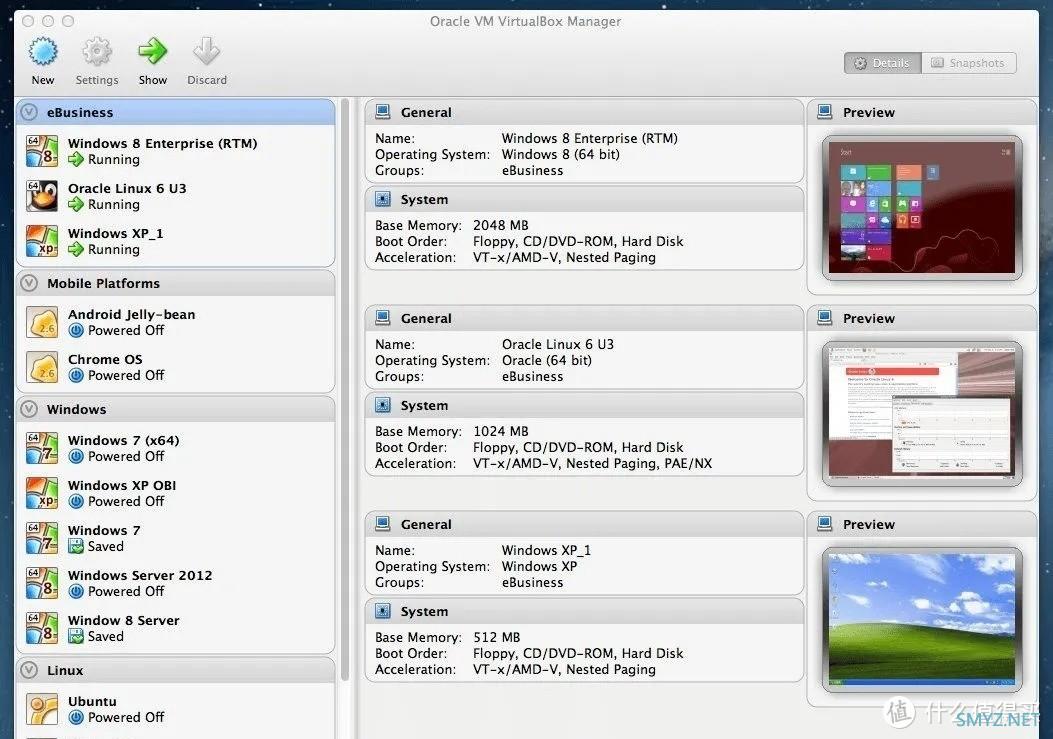Select Windows 8 Enterprise (RTM) in VM list
Image resolution: width=1053 pixels, height=739 pixels.
[175, 151]
